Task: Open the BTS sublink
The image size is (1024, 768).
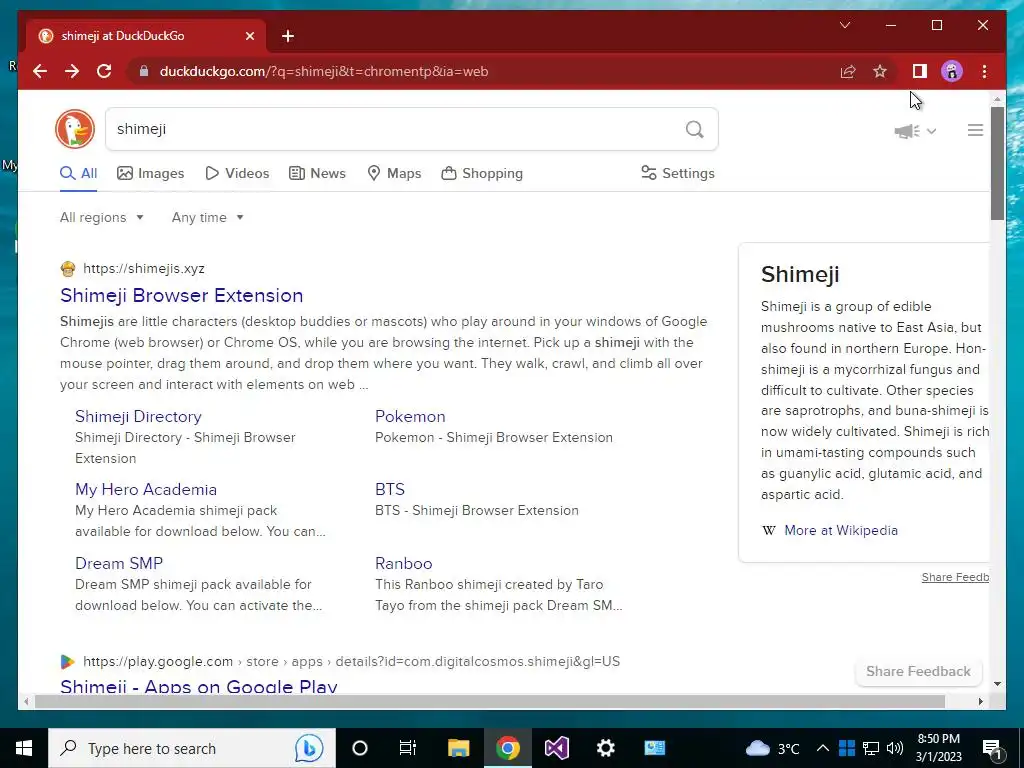Action: coord(390,490)
